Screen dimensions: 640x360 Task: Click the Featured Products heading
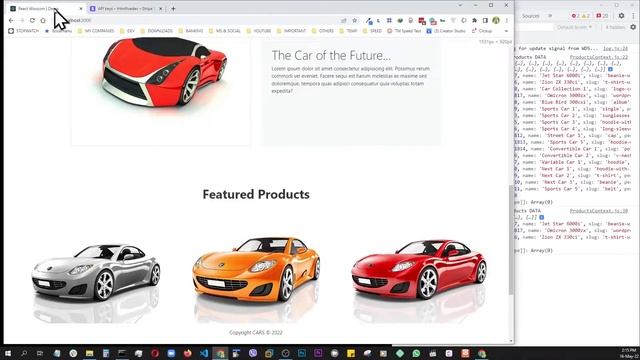click(x=256, y=194)
